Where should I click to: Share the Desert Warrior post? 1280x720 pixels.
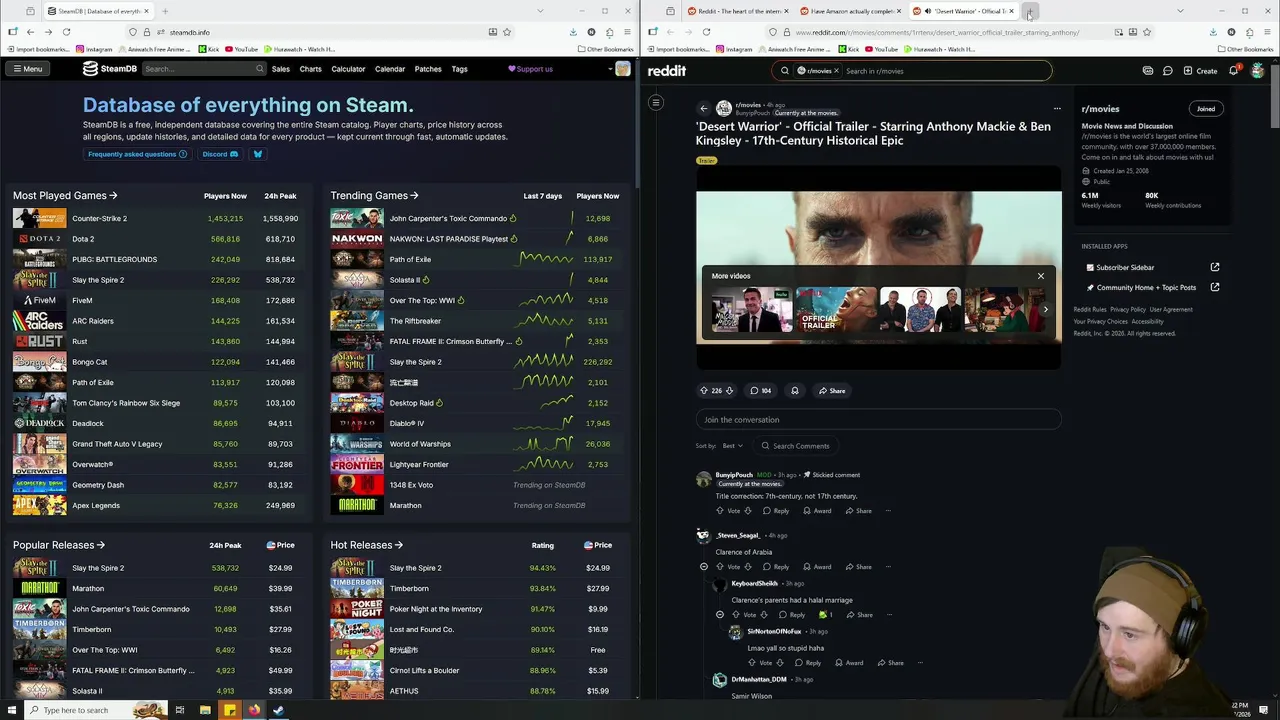pos(832,391)
